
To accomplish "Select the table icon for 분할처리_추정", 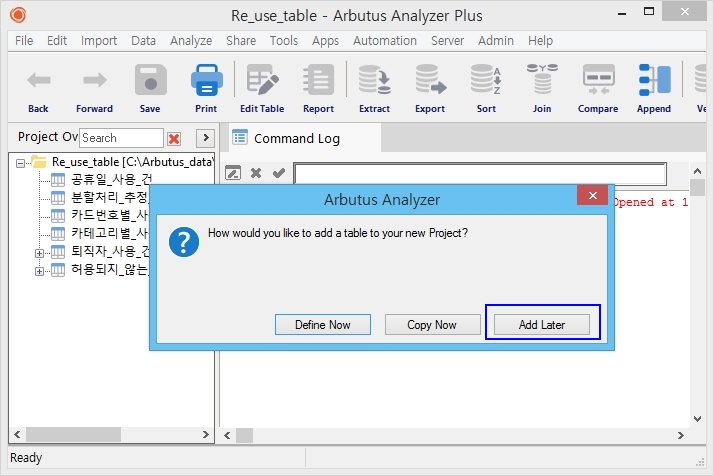I will coord(58,198).
